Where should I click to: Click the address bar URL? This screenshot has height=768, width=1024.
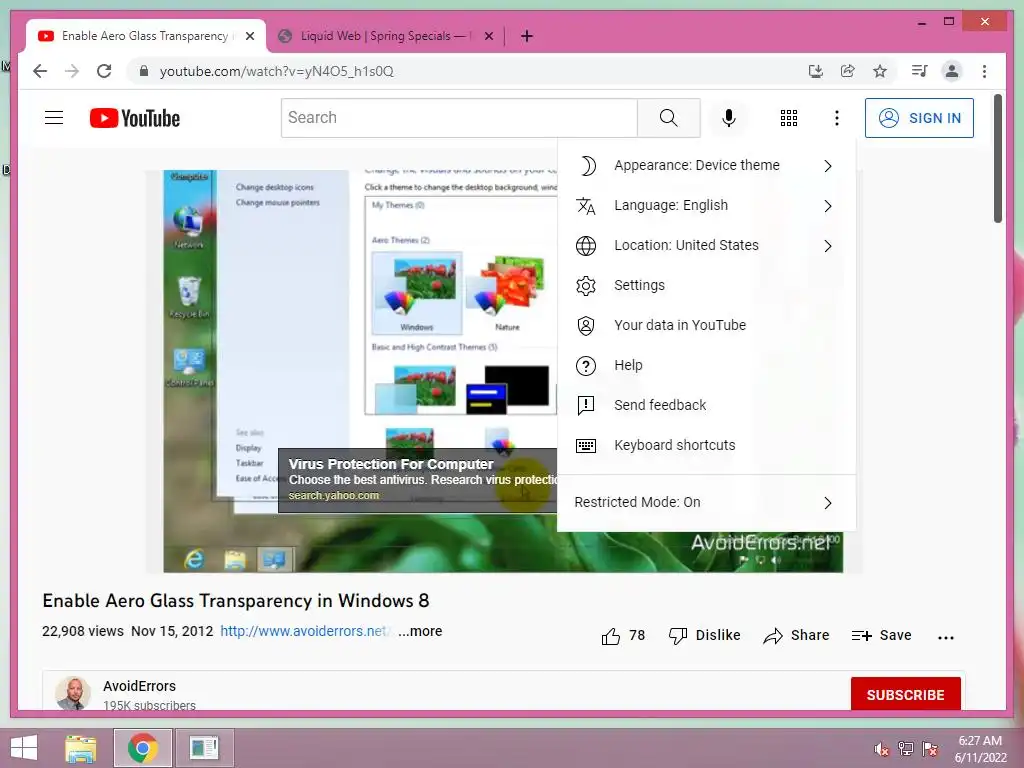coord(276,71)
